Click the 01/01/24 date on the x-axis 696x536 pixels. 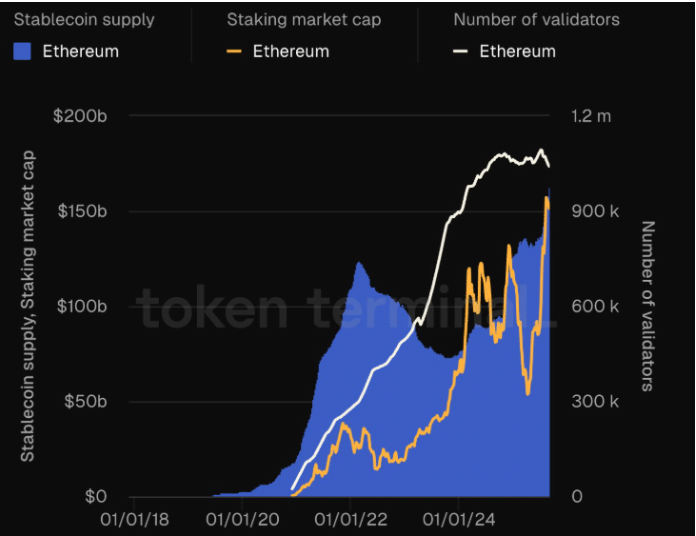coord(457,520)
